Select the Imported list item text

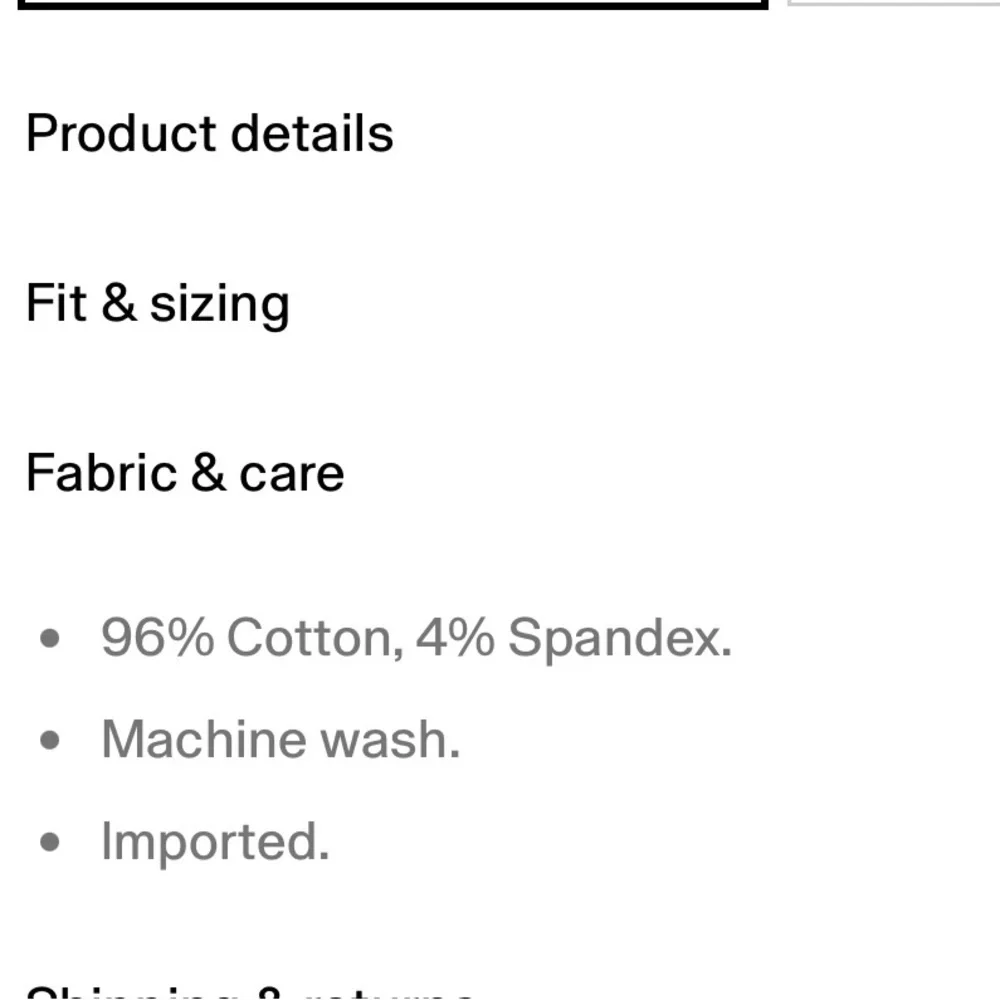(x=216, y=842)
